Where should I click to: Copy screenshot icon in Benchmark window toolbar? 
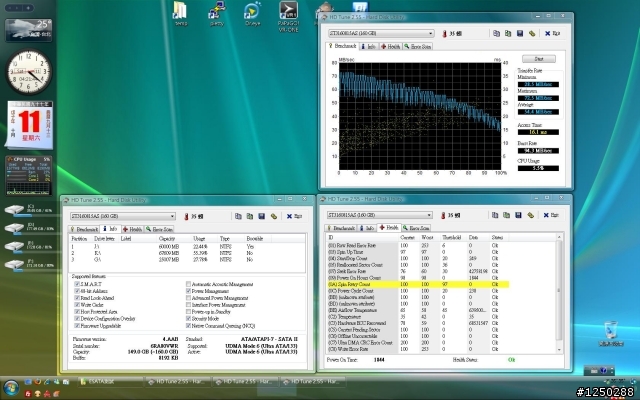click(508, 33)
